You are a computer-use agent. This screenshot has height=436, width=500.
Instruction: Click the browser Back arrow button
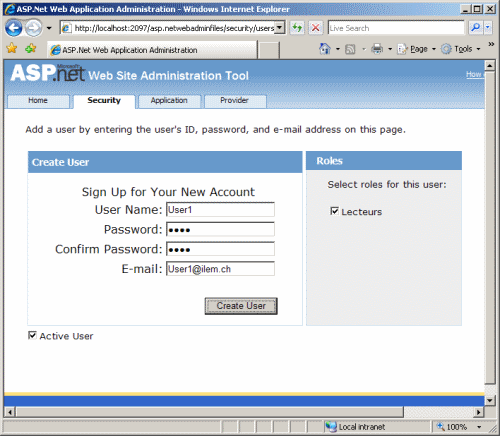(x=14, y=28)
